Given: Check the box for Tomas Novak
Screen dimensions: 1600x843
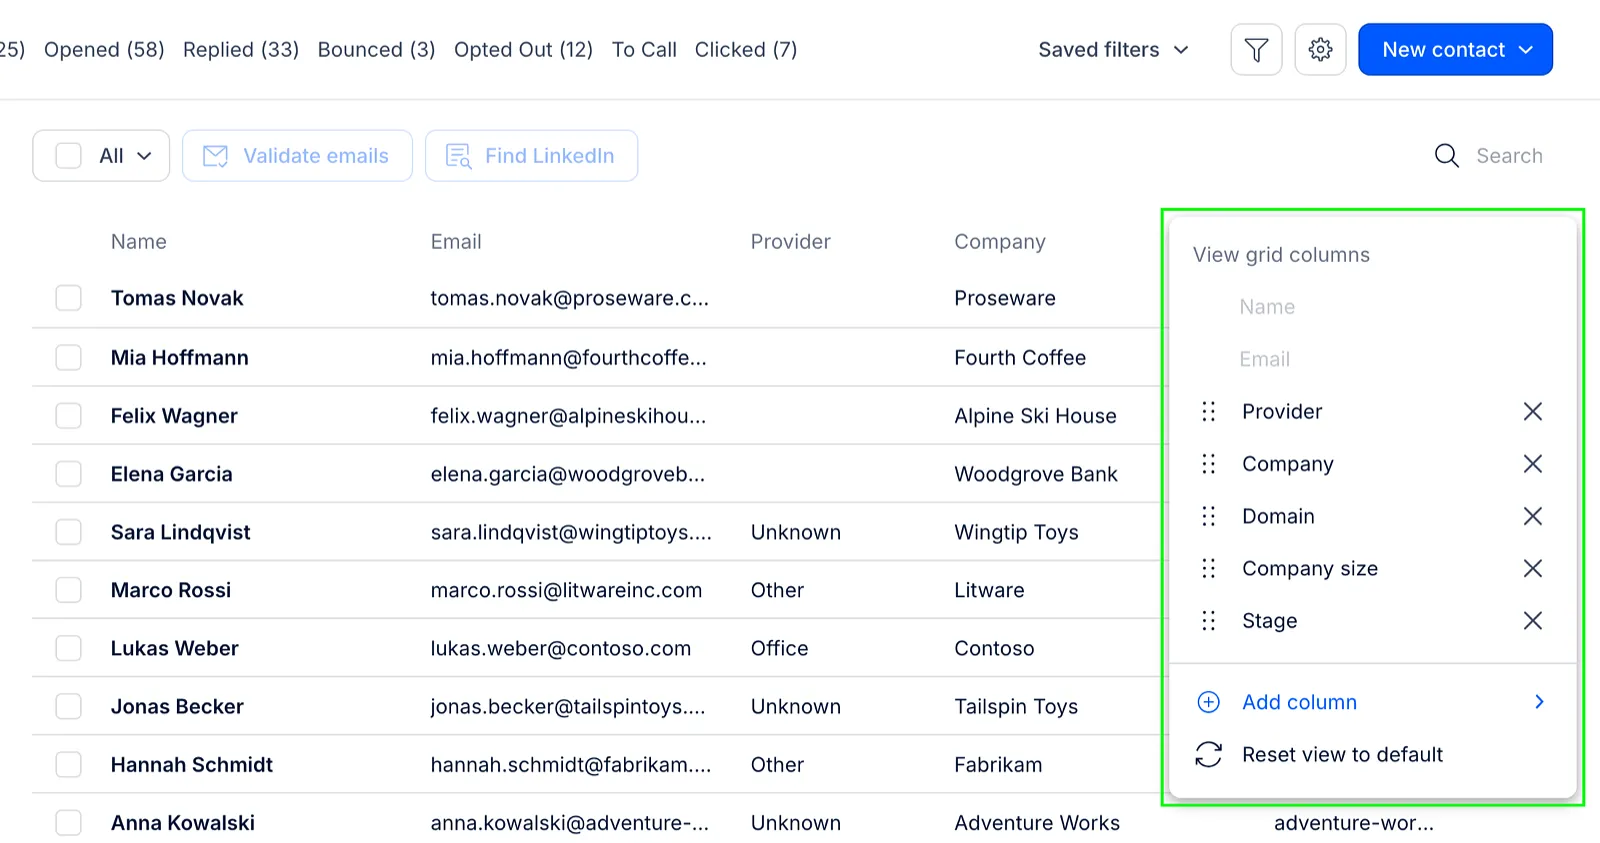Looking at the screenshot, I should [68, 298].
